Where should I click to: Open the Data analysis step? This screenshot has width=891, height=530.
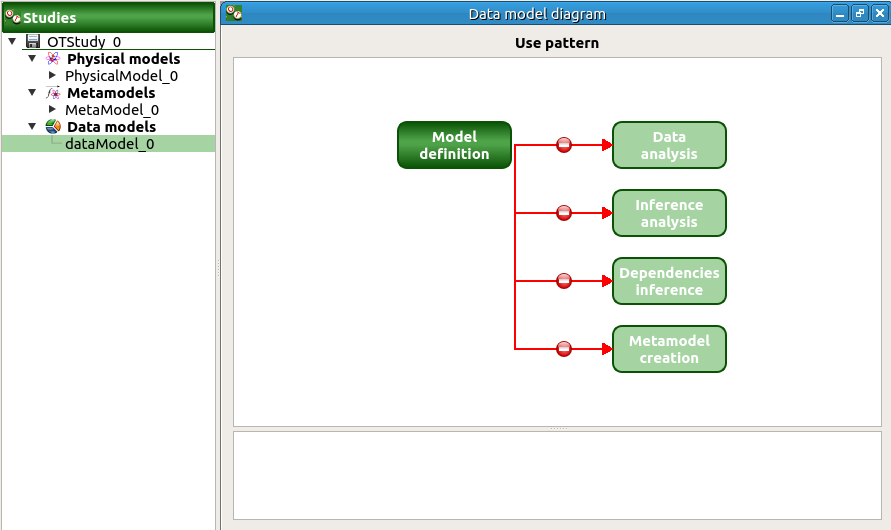click(x=669, y=145)
